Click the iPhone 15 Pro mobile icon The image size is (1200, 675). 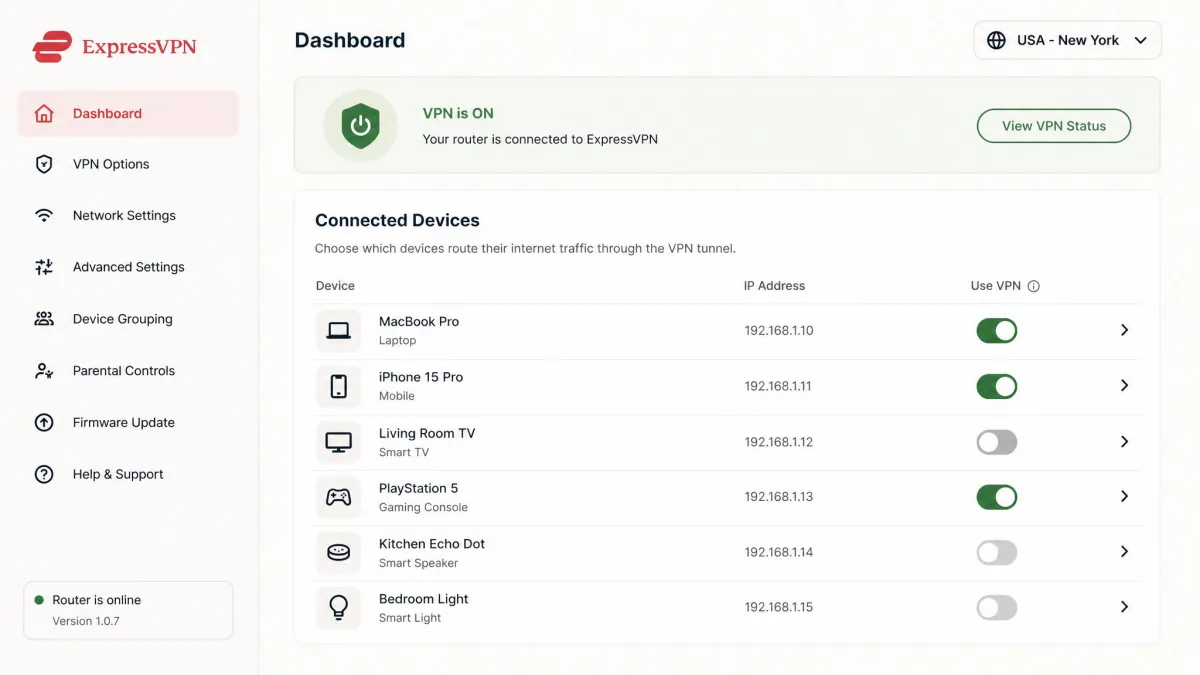(339, 386)
